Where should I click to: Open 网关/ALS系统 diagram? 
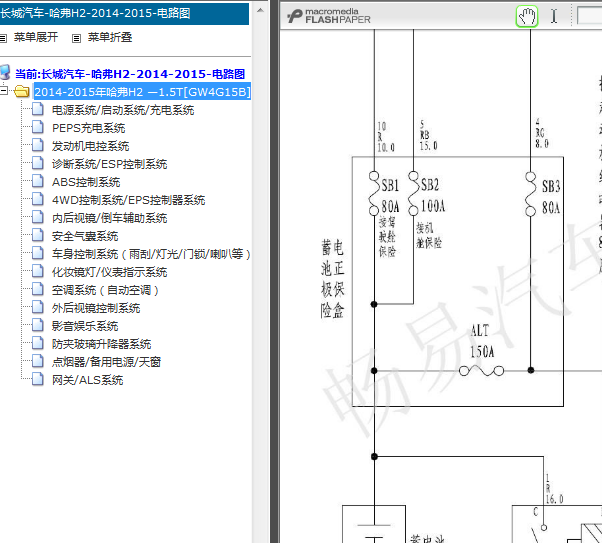[x=88, y=380]
